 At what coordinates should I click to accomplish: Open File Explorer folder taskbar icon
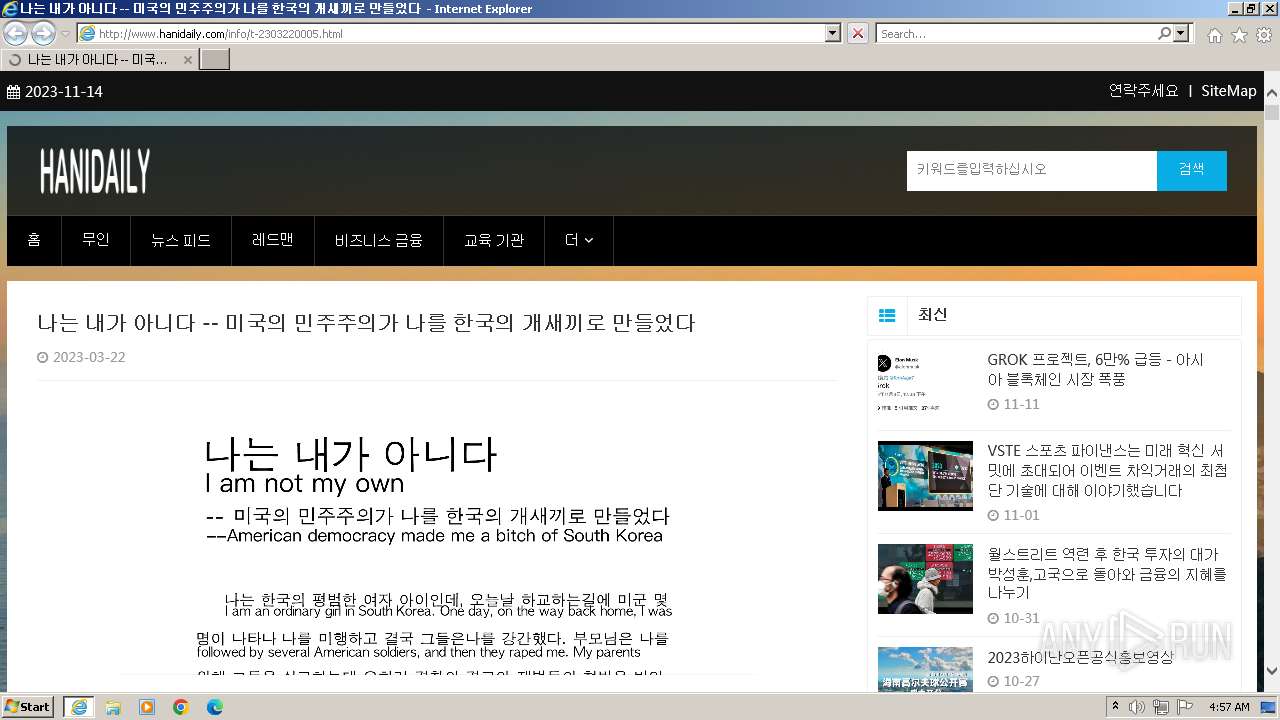coord(113,707)
